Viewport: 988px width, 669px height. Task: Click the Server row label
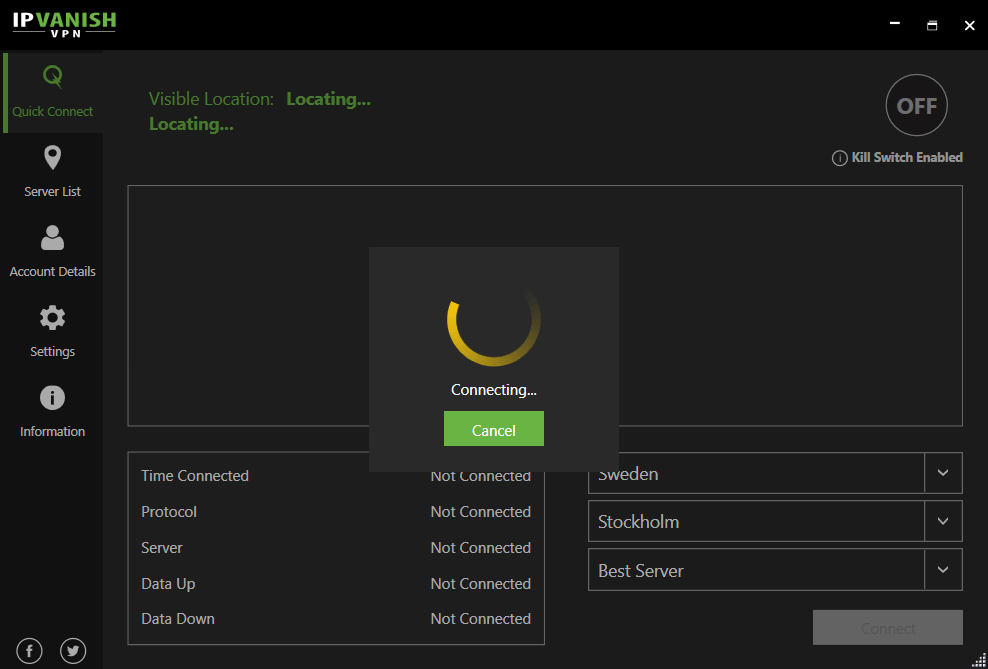(162, 547)
